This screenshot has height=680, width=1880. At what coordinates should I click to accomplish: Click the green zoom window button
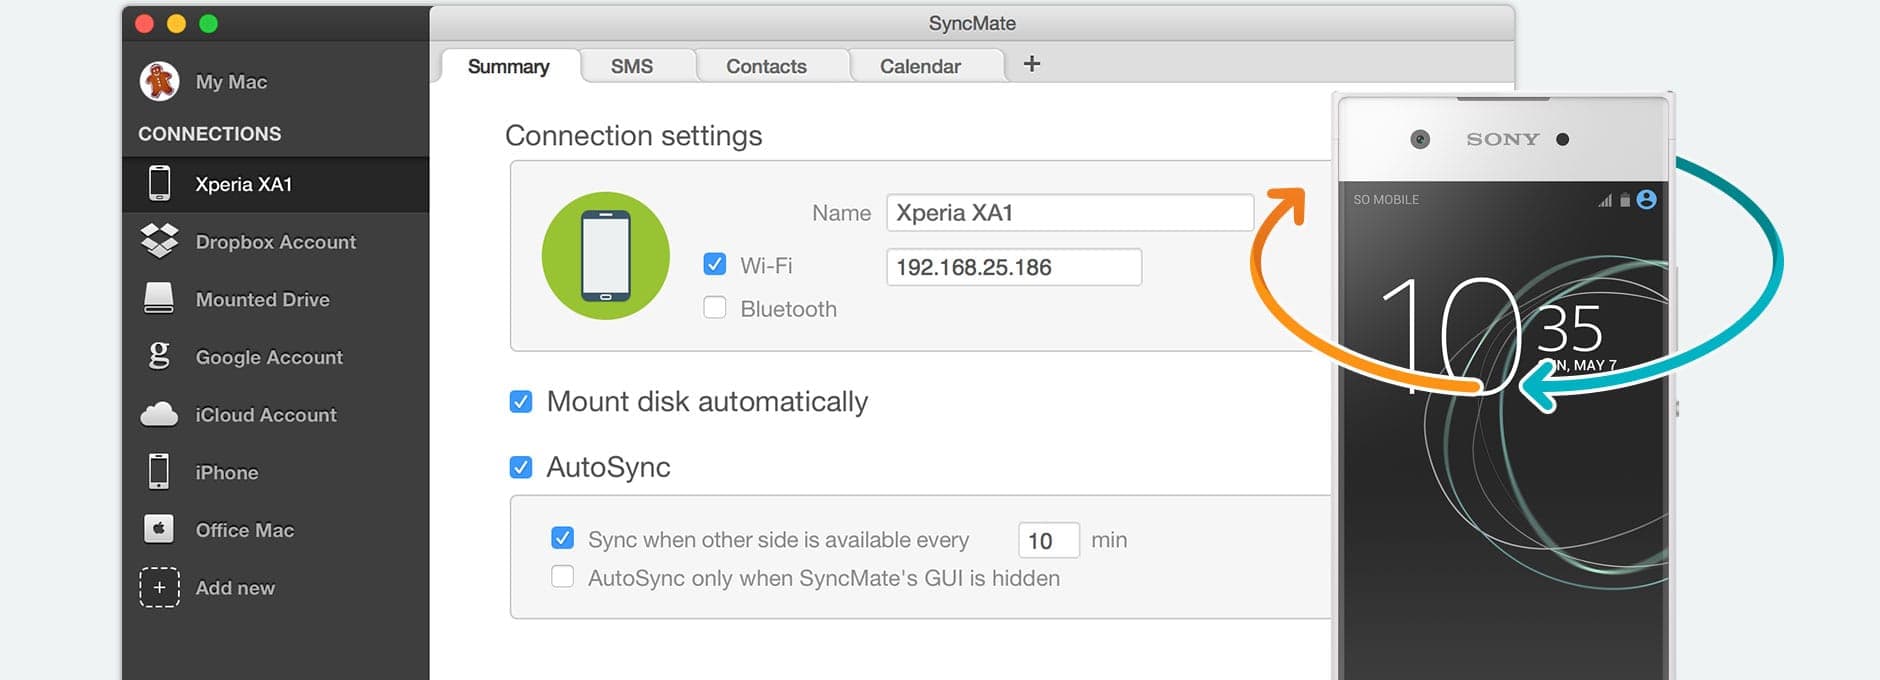point(209,23)
